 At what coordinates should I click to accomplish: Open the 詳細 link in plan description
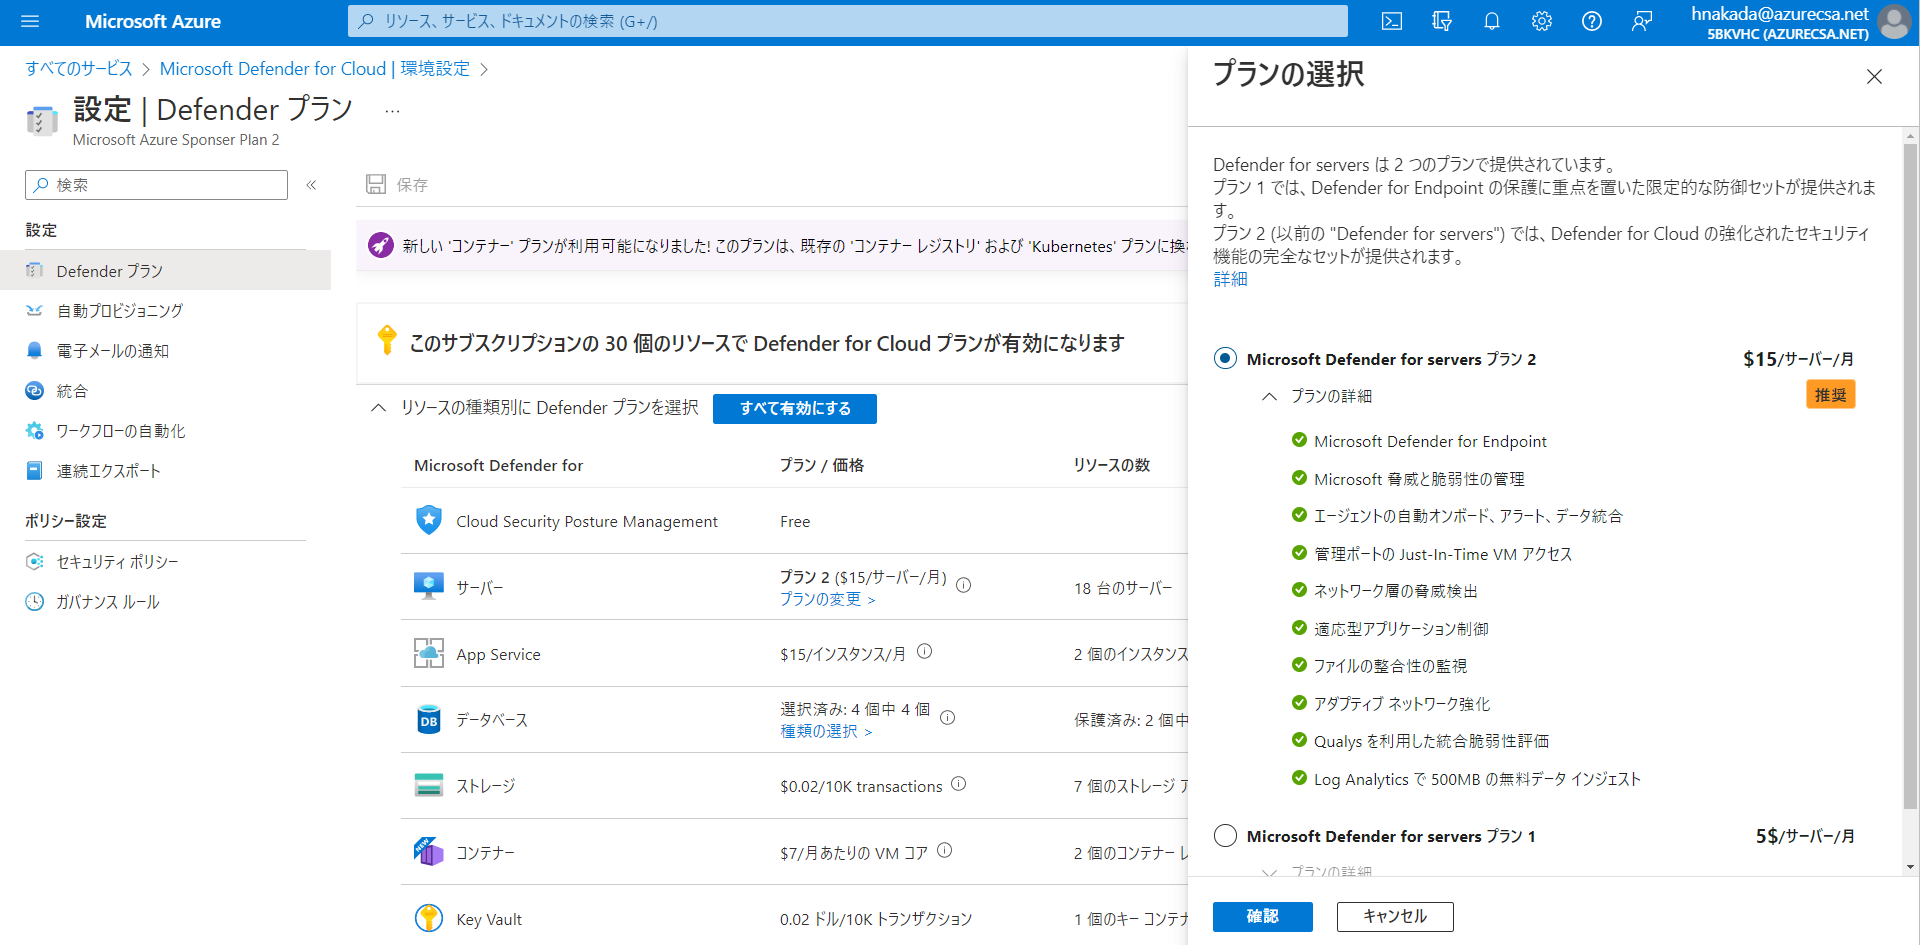(x=1230, y=279)
